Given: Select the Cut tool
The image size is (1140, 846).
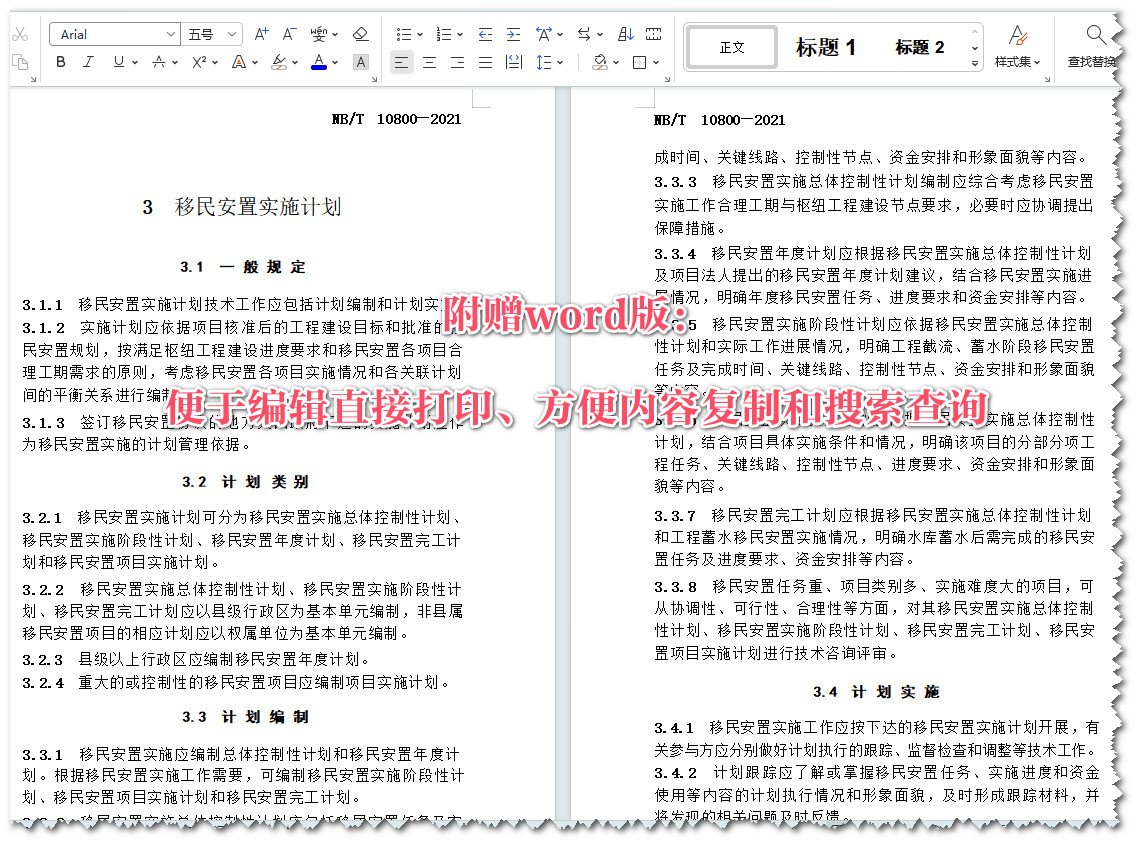Looking at the screenshot, I should 19,33.
